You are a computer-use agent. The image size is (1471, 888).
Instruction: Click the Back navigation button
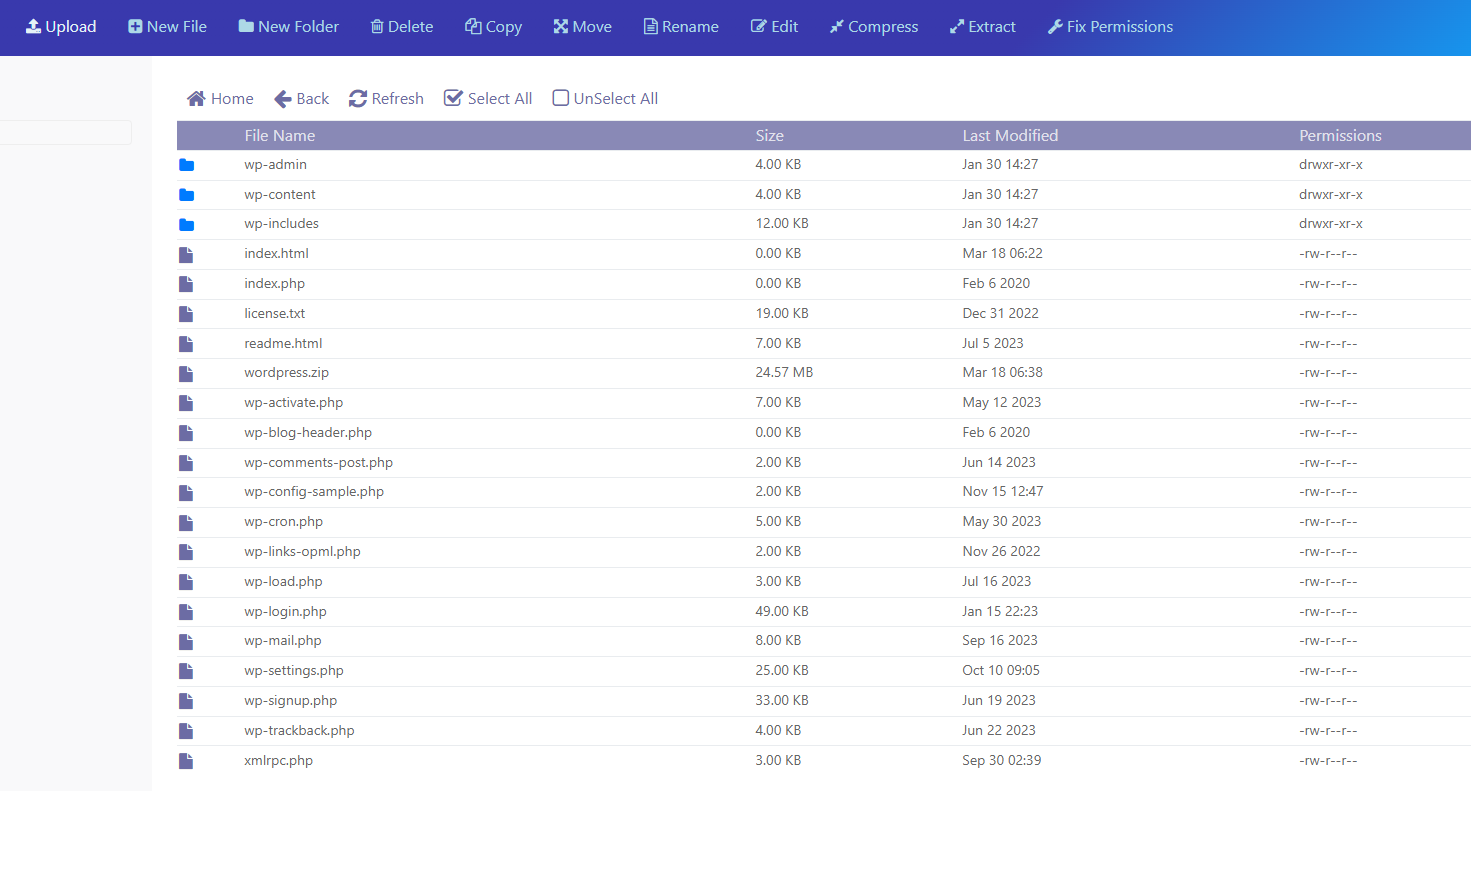point(301,98)
